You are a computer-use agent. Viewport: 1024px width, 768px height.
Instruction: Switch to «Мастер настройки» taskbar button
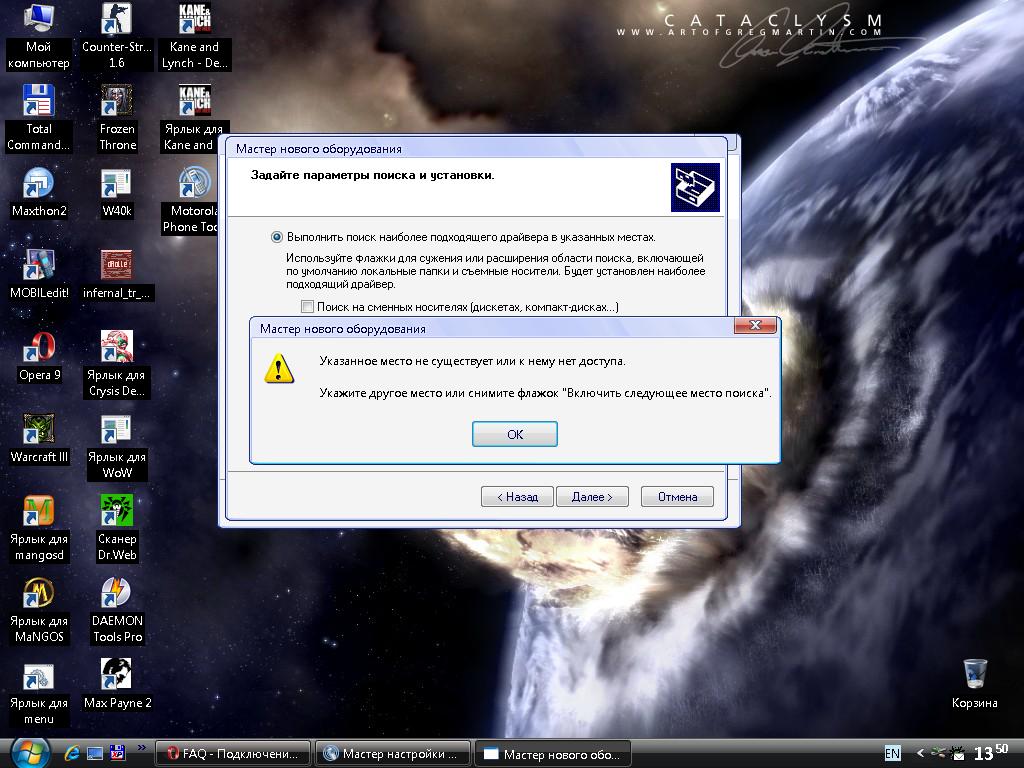(393, 754)
